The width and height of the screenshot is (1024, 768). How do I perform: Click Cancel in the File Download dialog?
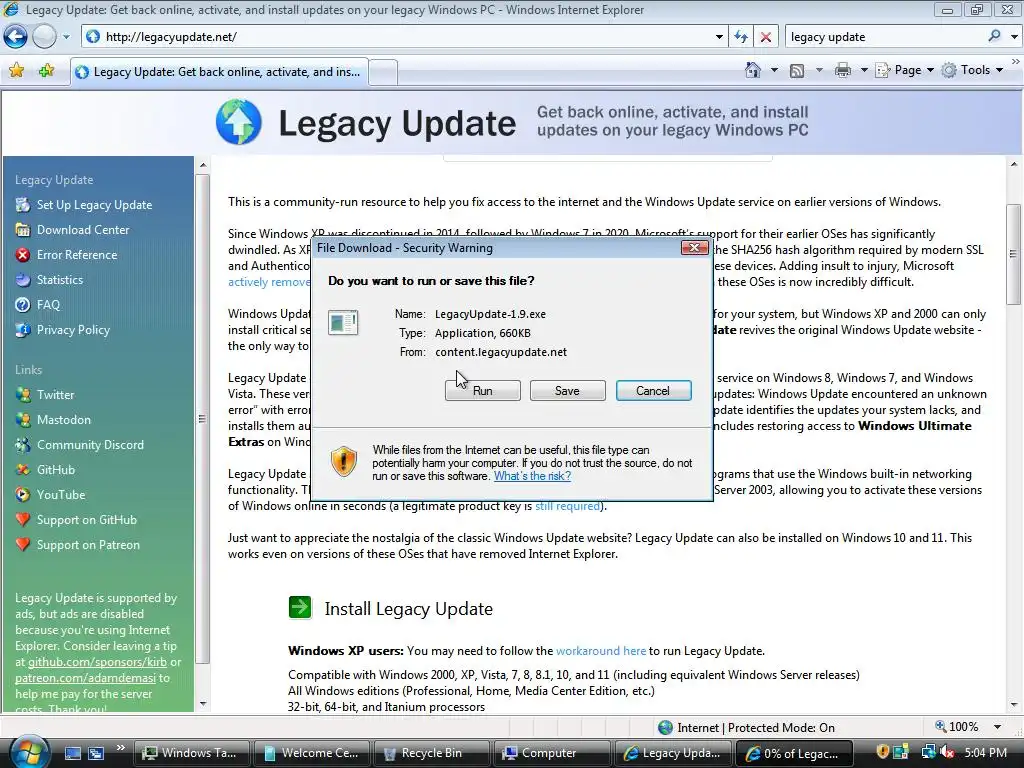click(x=653, y=391)
